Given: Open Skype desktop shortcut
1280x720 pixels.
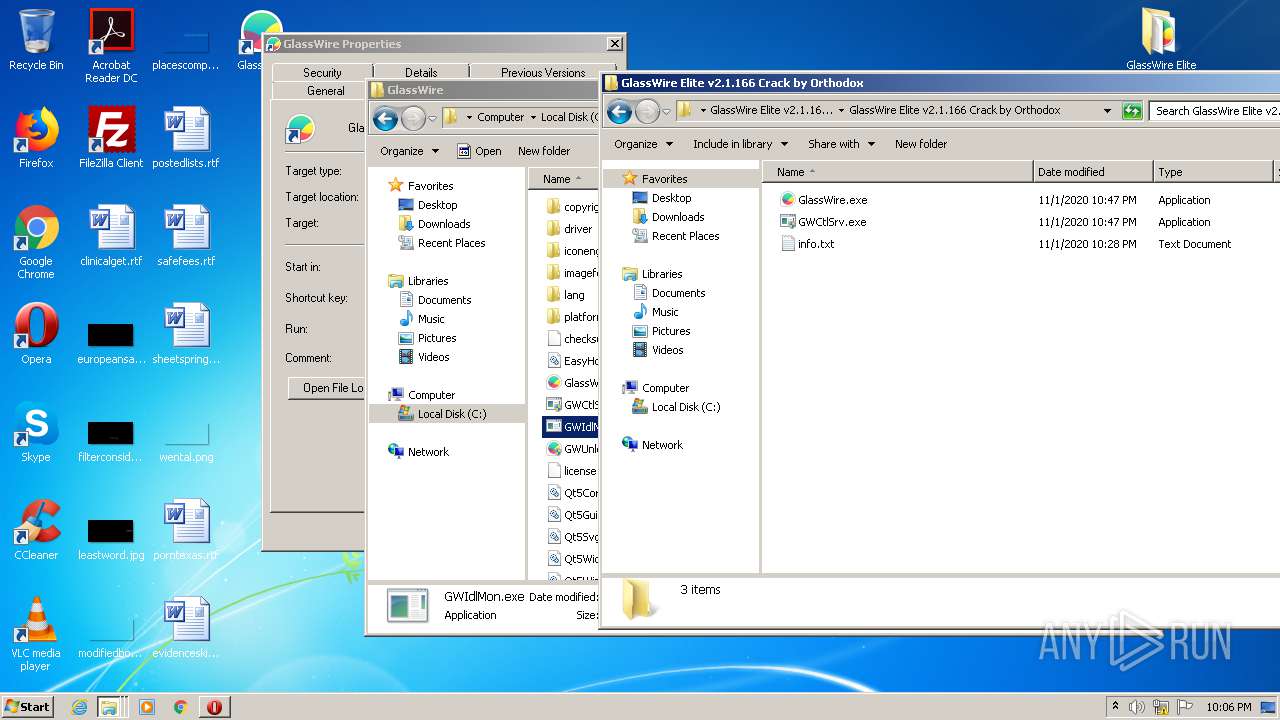Looking at the screenshot, I should pos(36,432).
